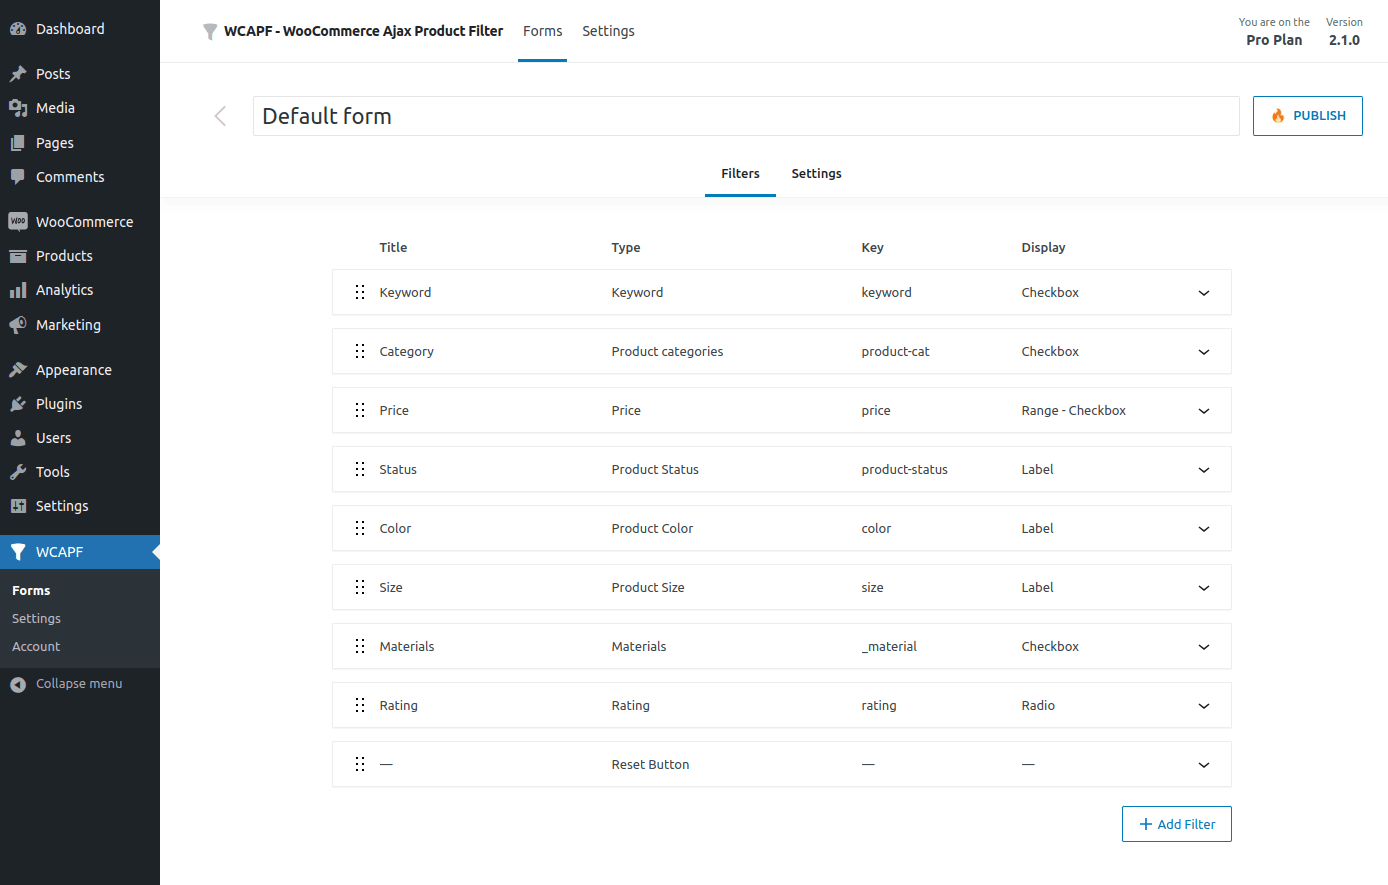Click the Collapse menu arrow icon
Viewport: 1388px width, 885px height.
(18, 684)
